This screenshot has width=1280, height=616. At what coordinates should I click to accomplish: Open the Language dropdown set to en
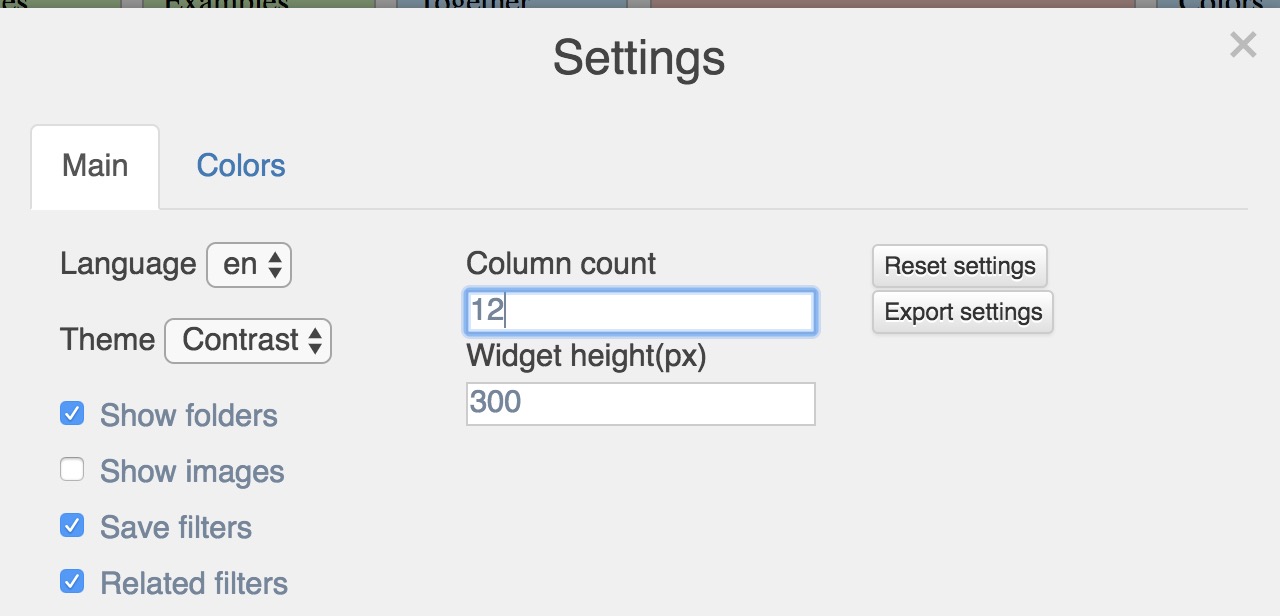(x=249, y=265)
